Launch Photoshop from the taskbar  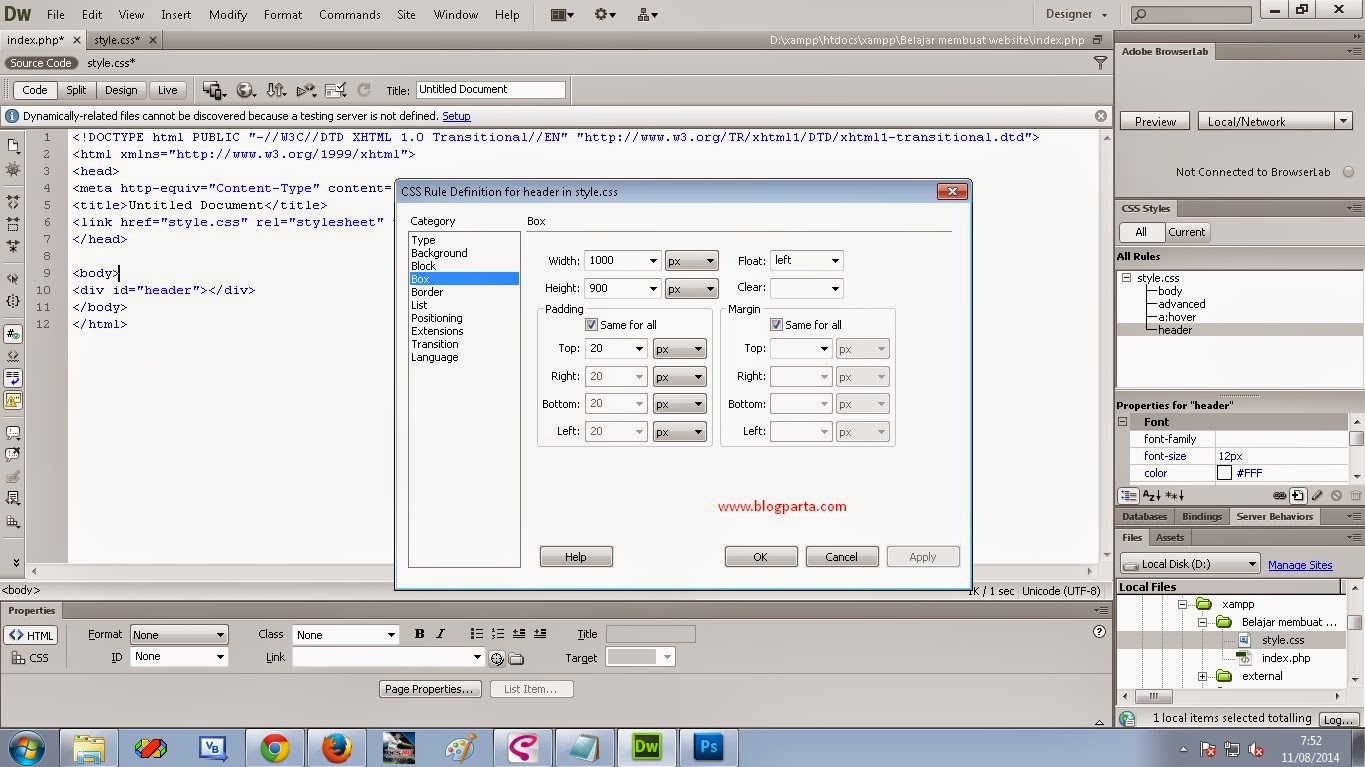[708, 746]
